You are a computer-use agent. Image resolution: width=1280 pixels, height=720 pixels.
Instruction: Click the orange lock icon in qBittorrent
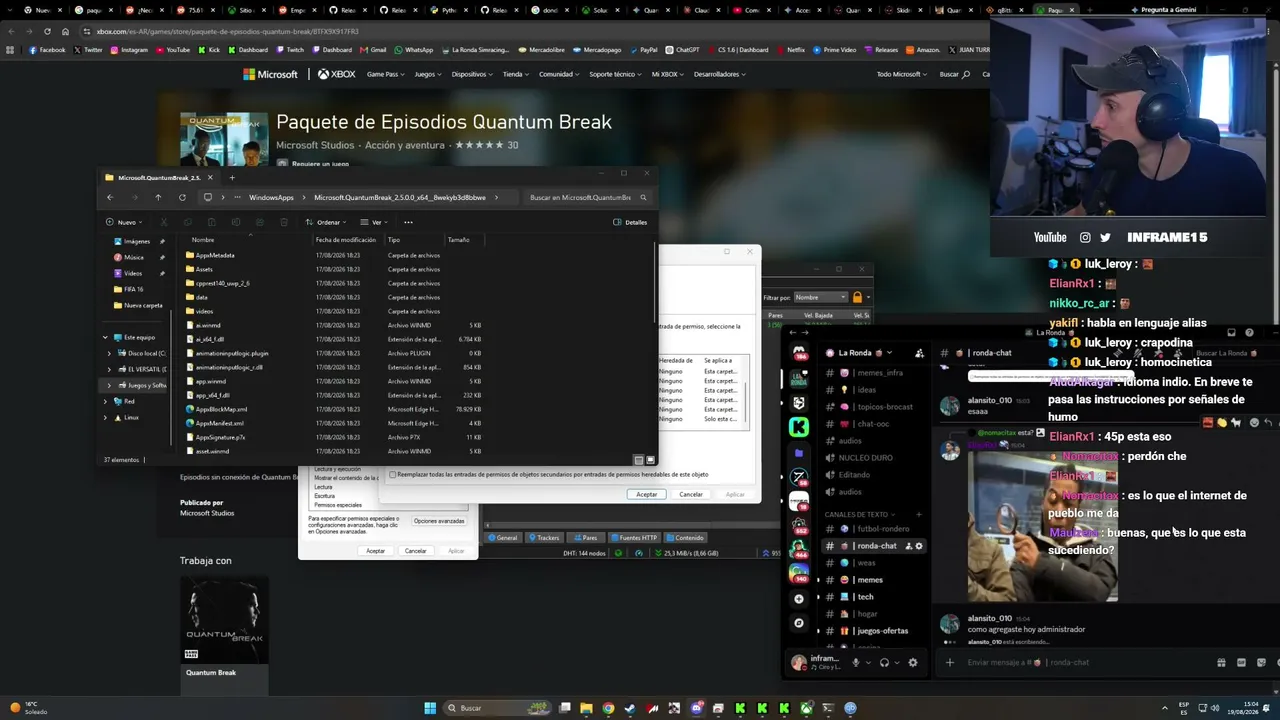857,297
